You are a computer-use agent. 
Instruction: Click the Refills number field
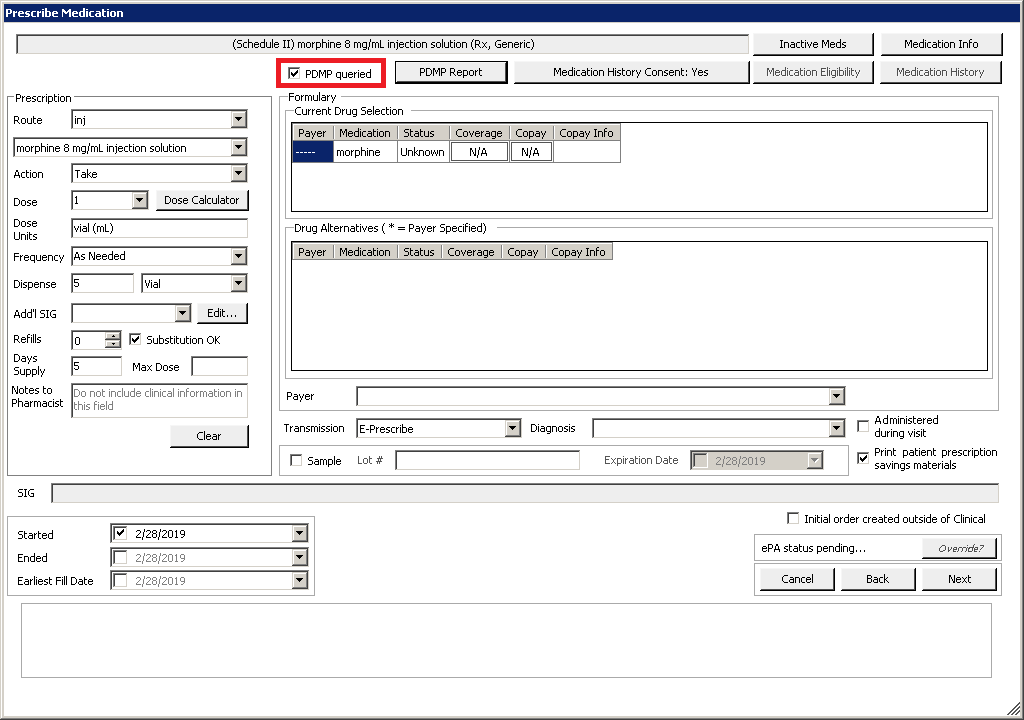[x=88, y=340]
